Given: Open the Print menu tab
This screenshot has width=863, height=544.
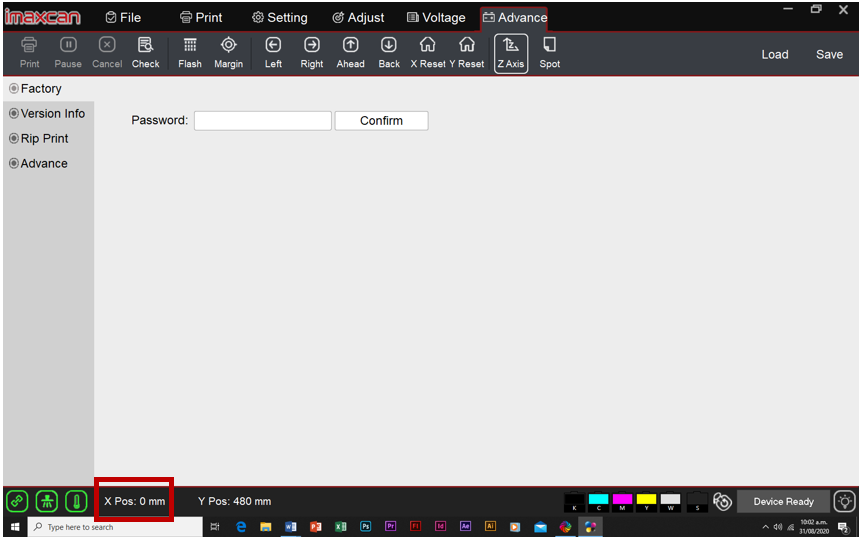Looking at the screenshot, I should coord(201,18).
